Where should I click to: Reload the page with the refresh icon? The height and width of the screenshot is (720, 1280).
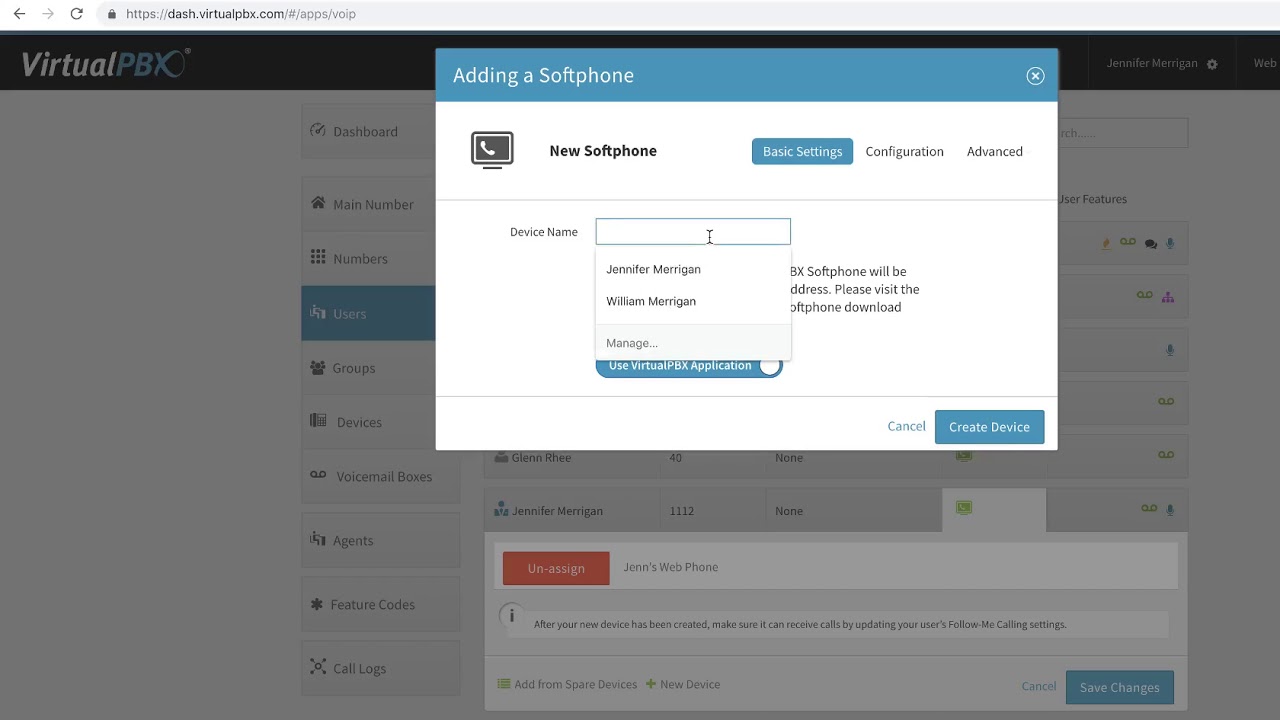point(76,14)
